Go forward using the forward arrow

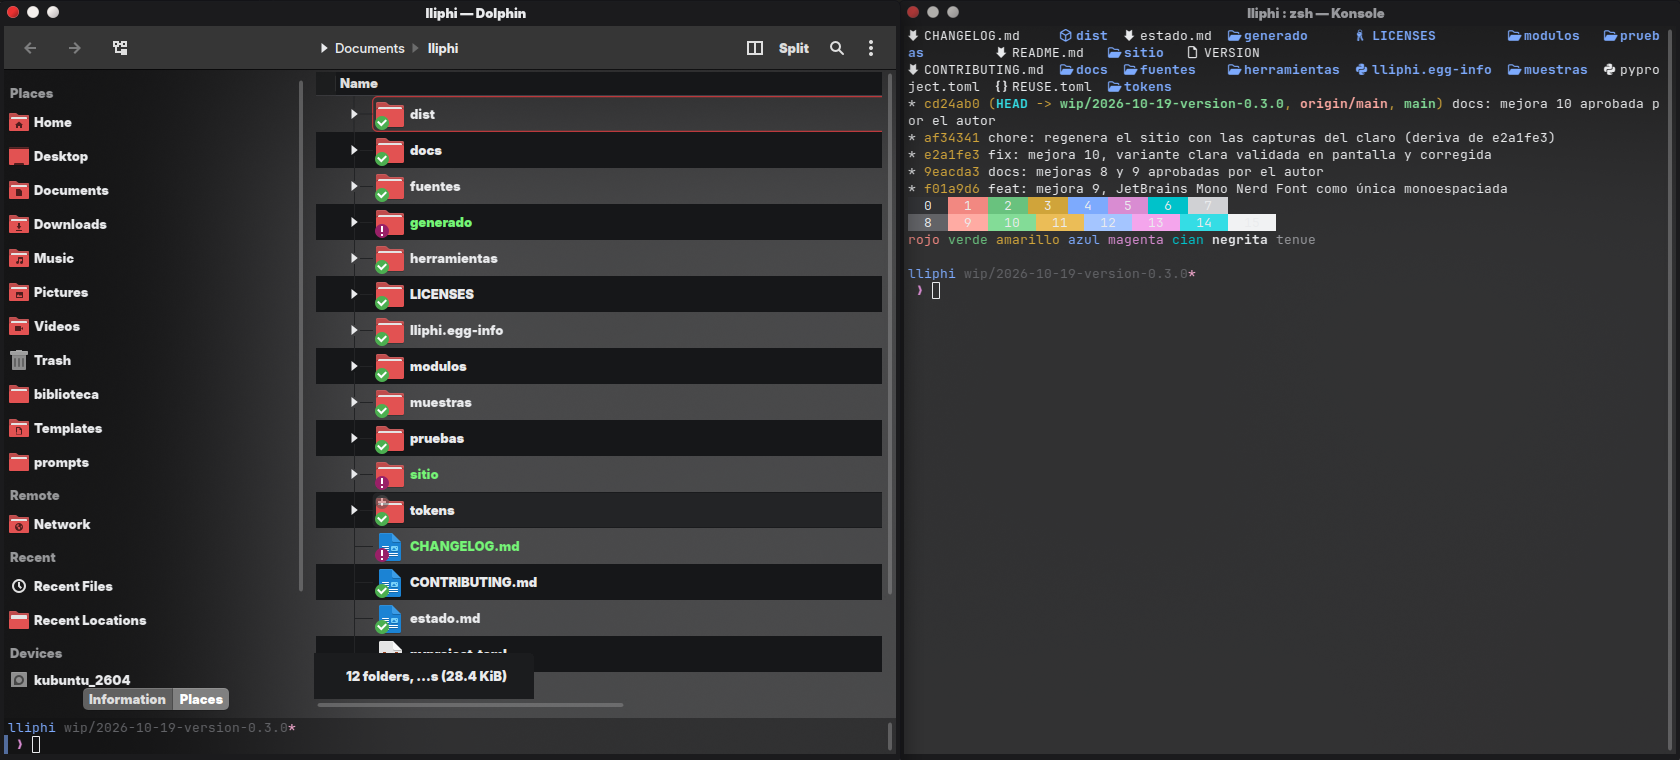click(x=75, y=48)
